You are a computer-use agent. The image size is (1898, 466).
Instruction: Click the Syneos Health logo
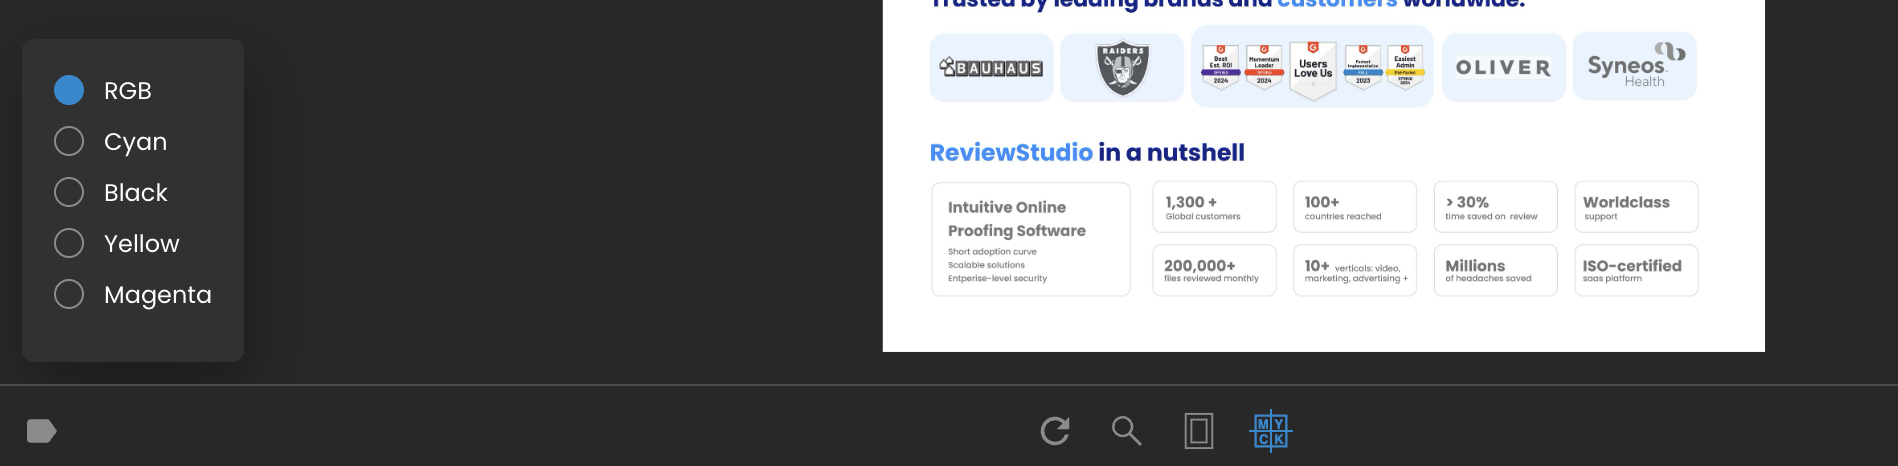point(1634,66)
